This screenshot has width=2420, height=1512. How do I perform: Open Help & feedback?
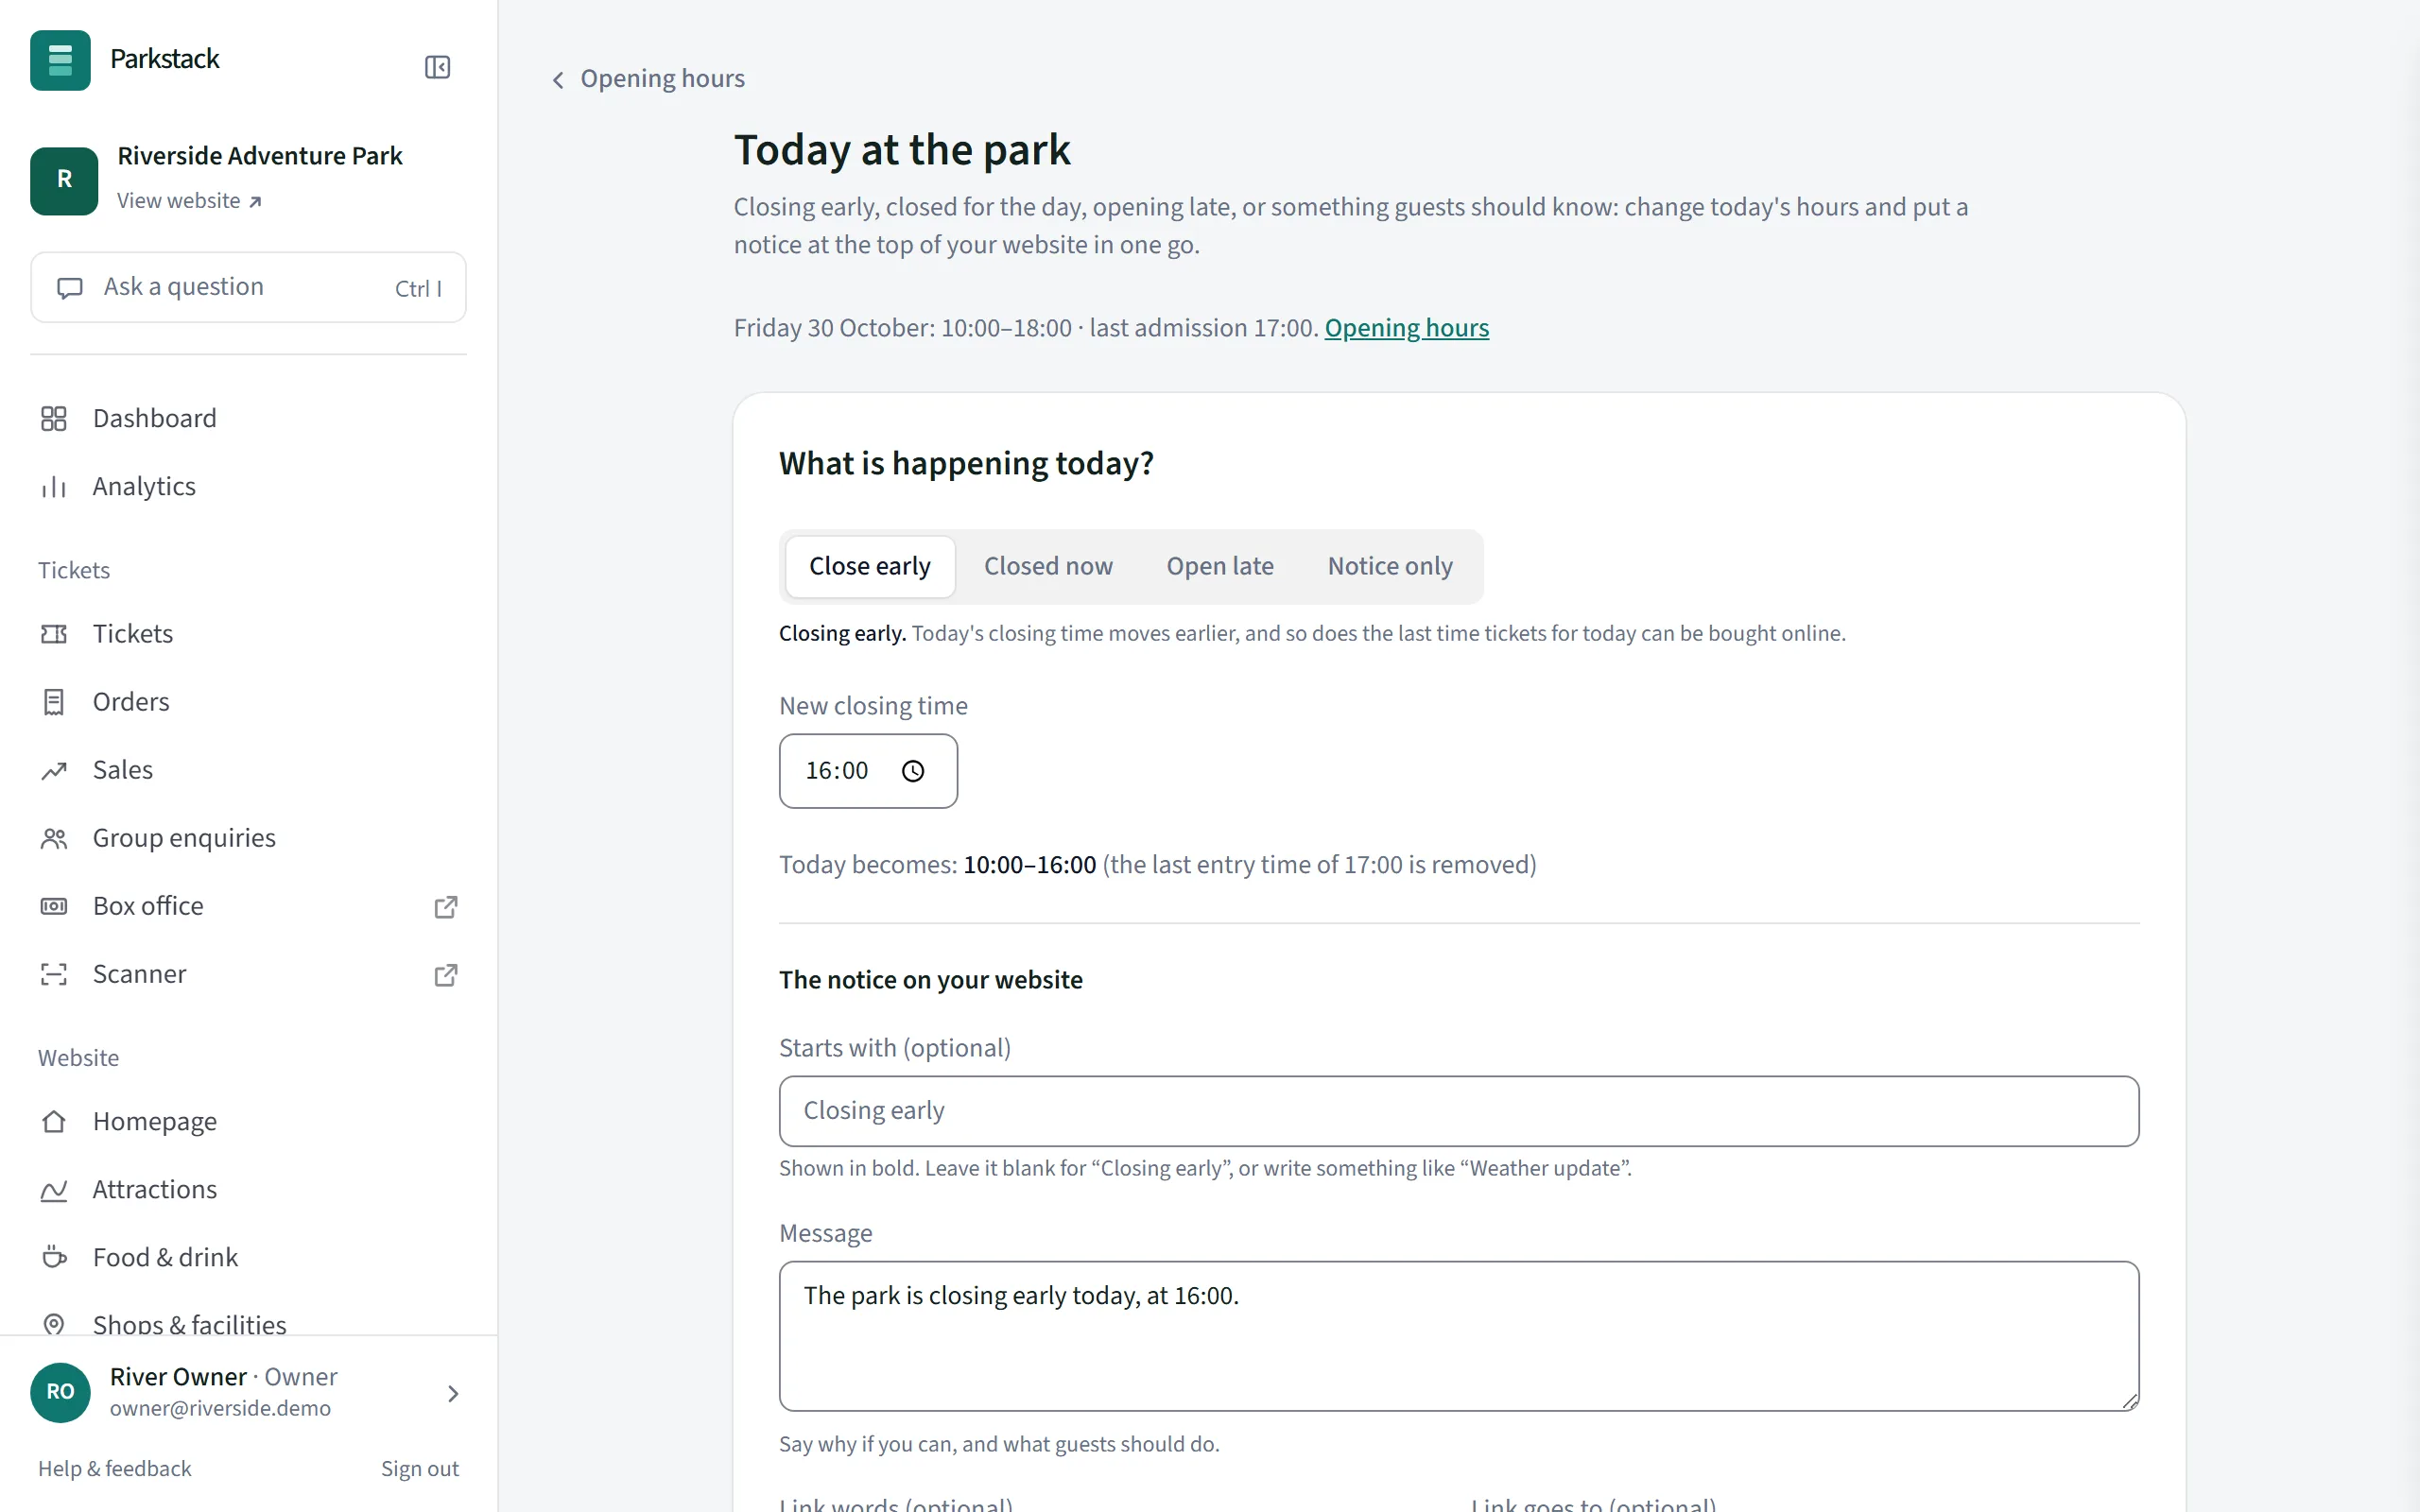[x=114, y=1468]
